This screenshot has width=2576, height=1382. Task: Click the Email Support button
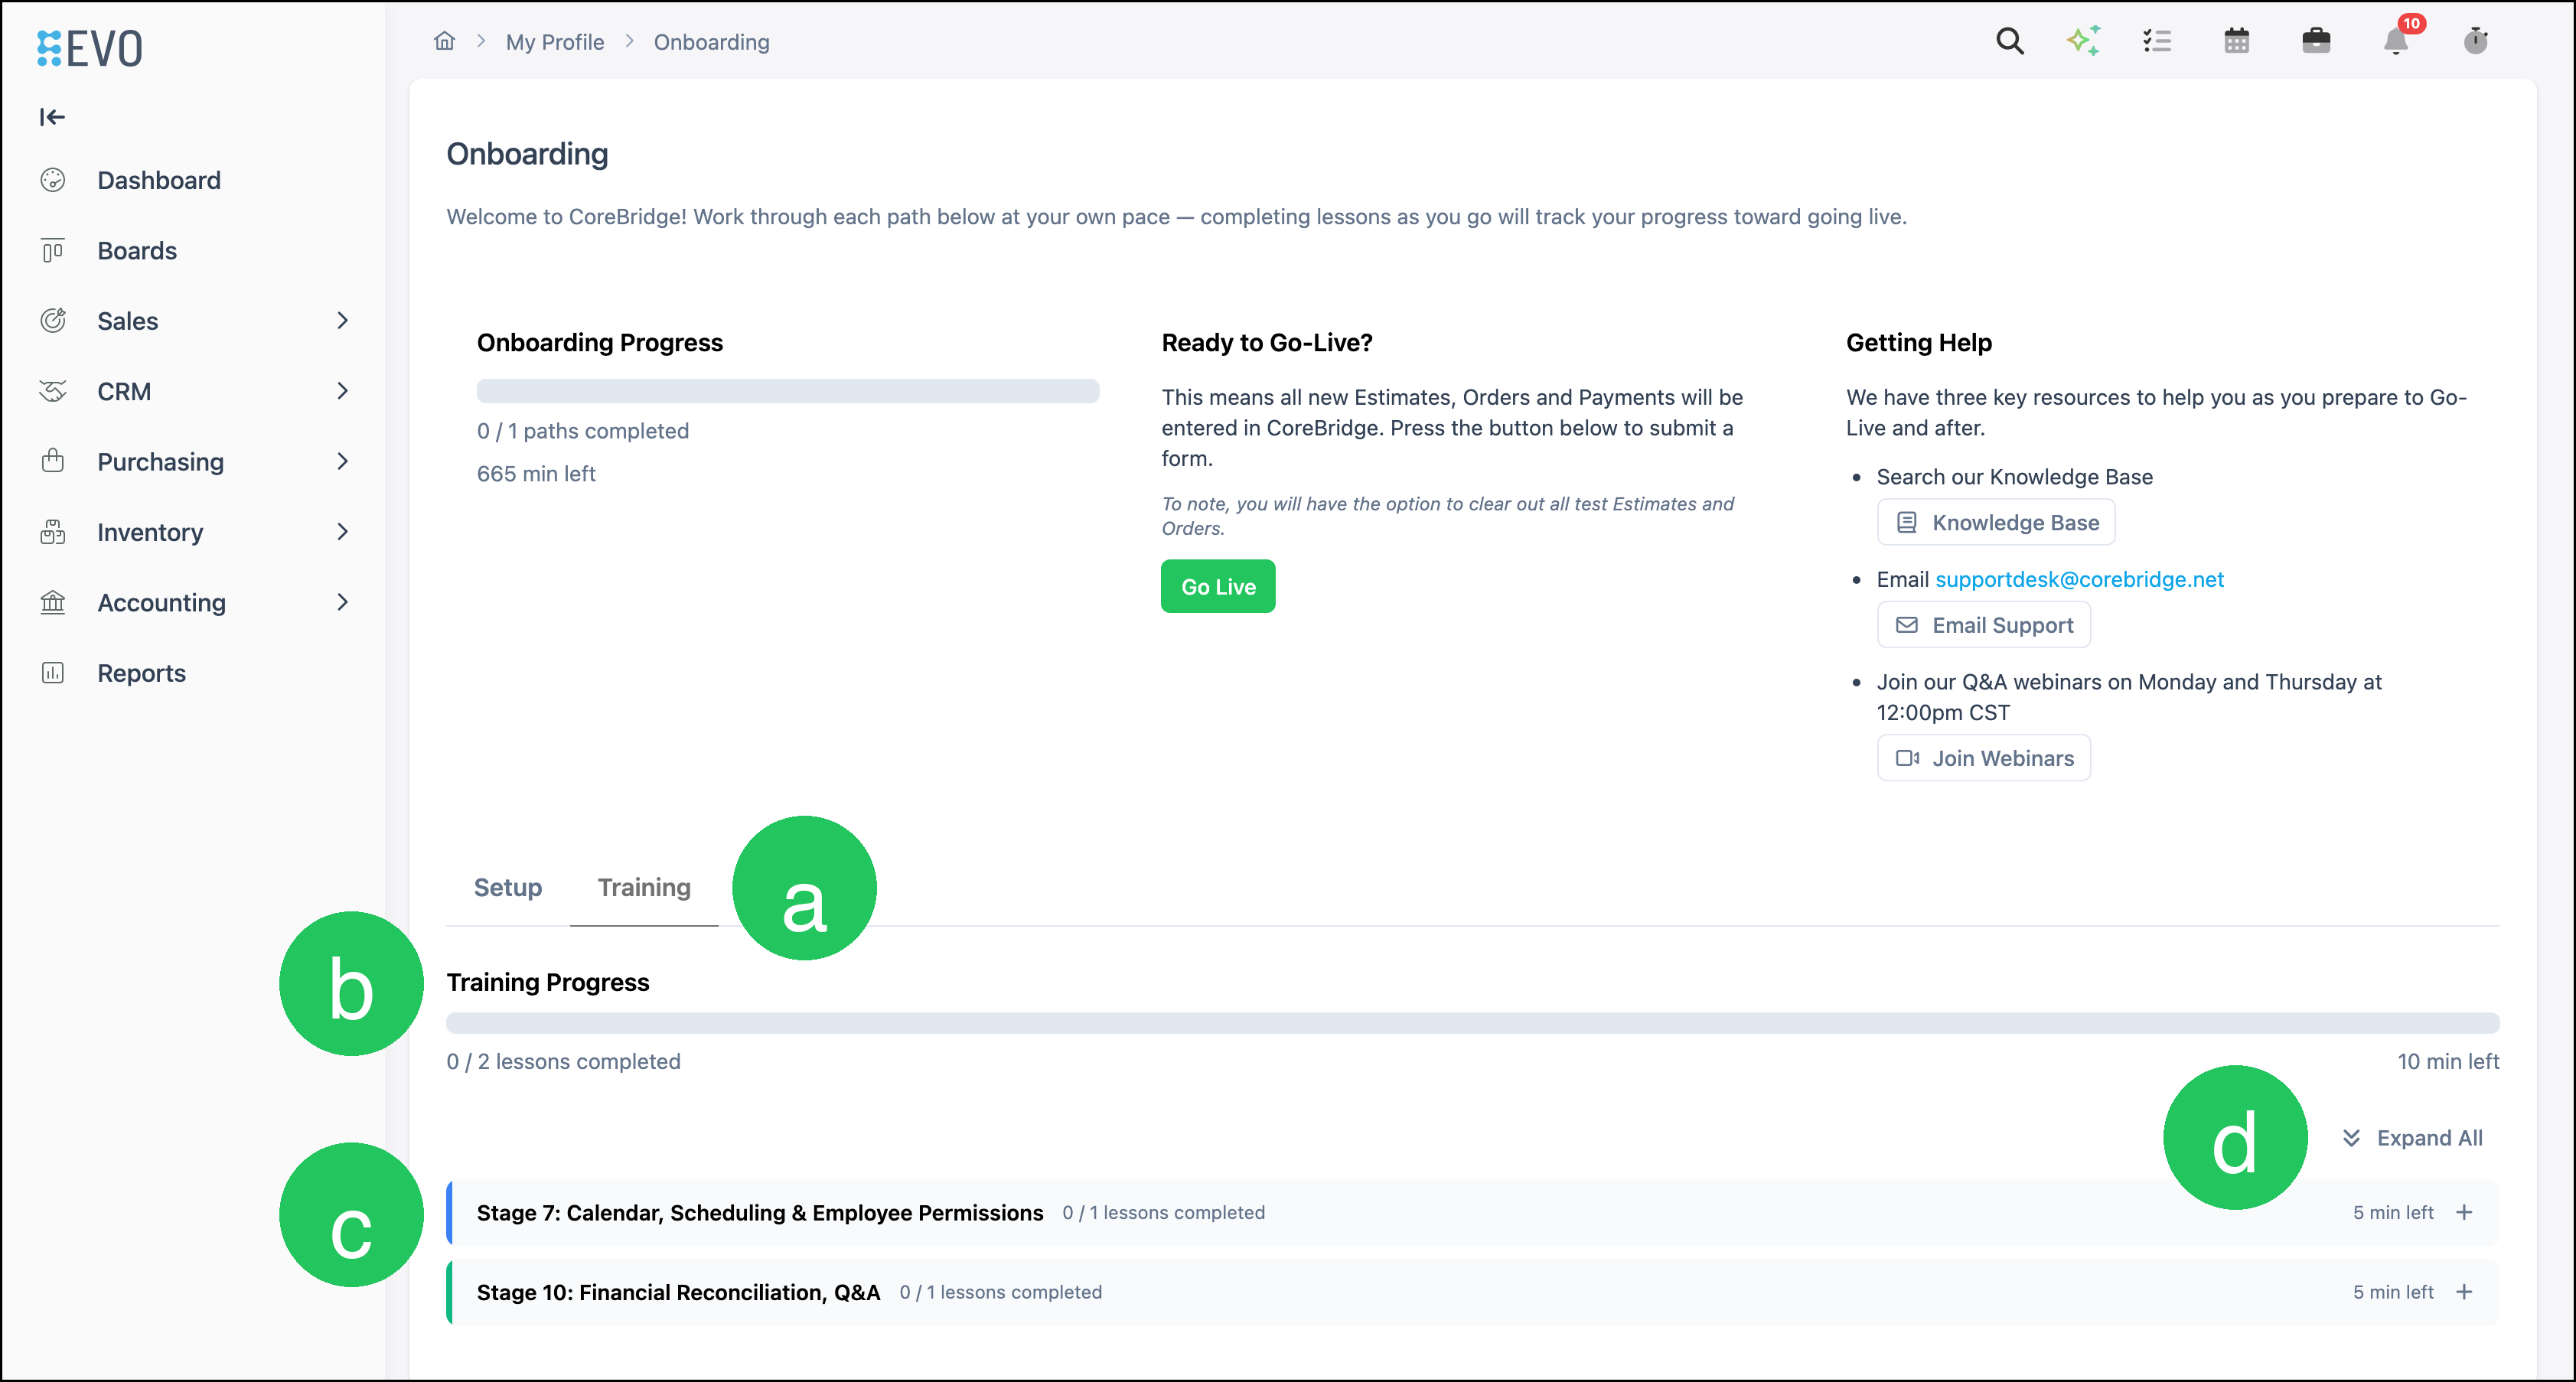click(1984, 625)
